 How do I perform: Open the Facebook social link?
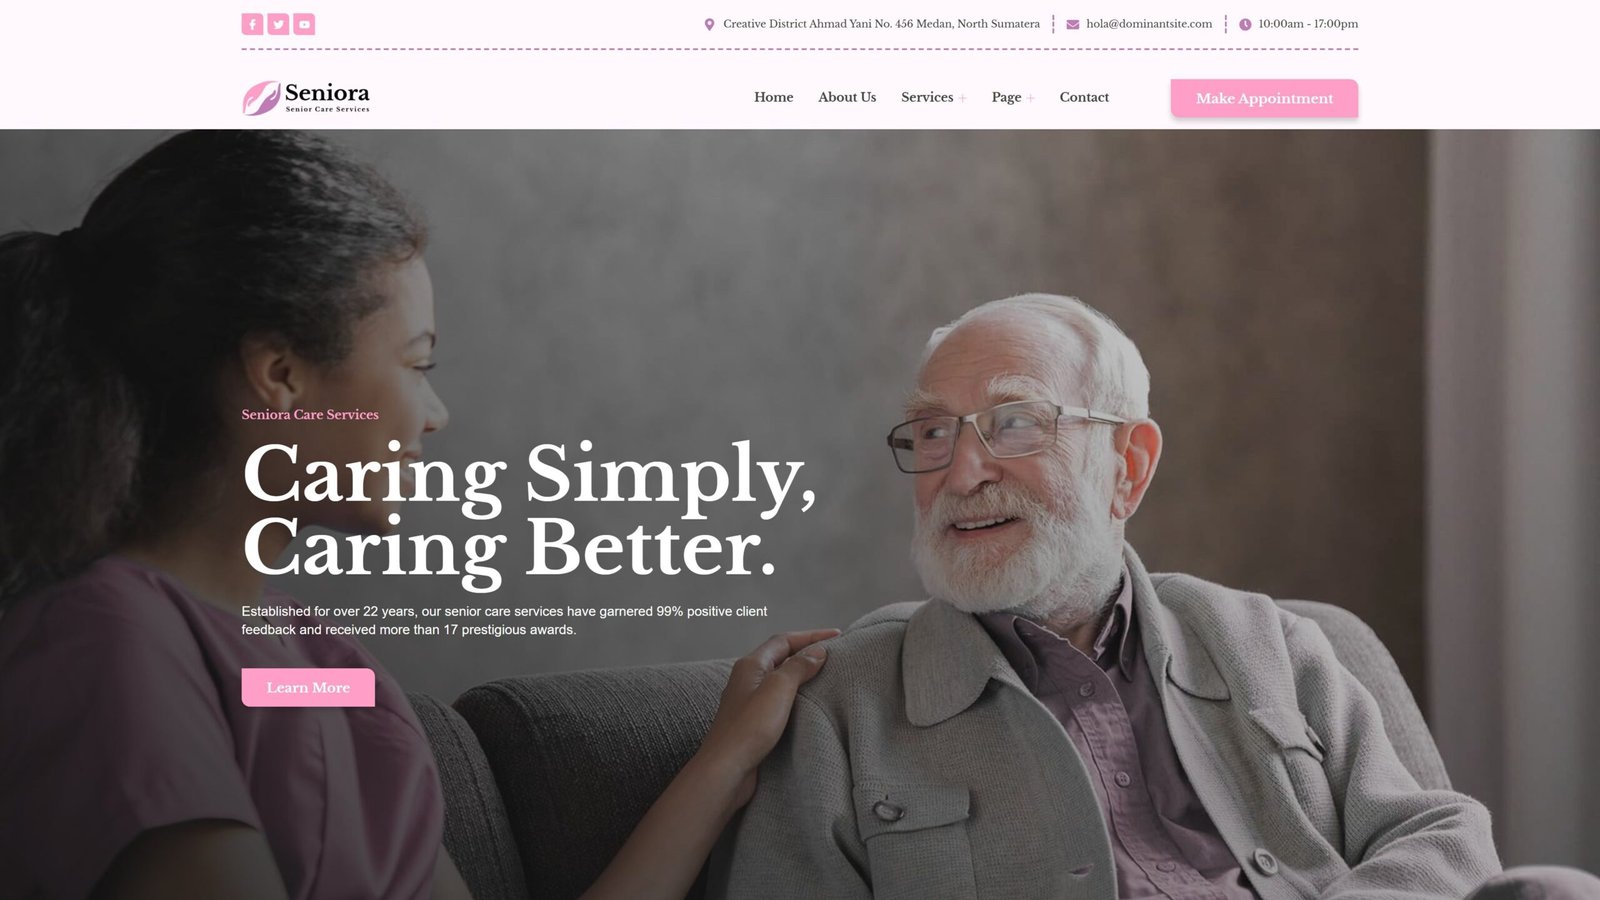click(252, 24)
